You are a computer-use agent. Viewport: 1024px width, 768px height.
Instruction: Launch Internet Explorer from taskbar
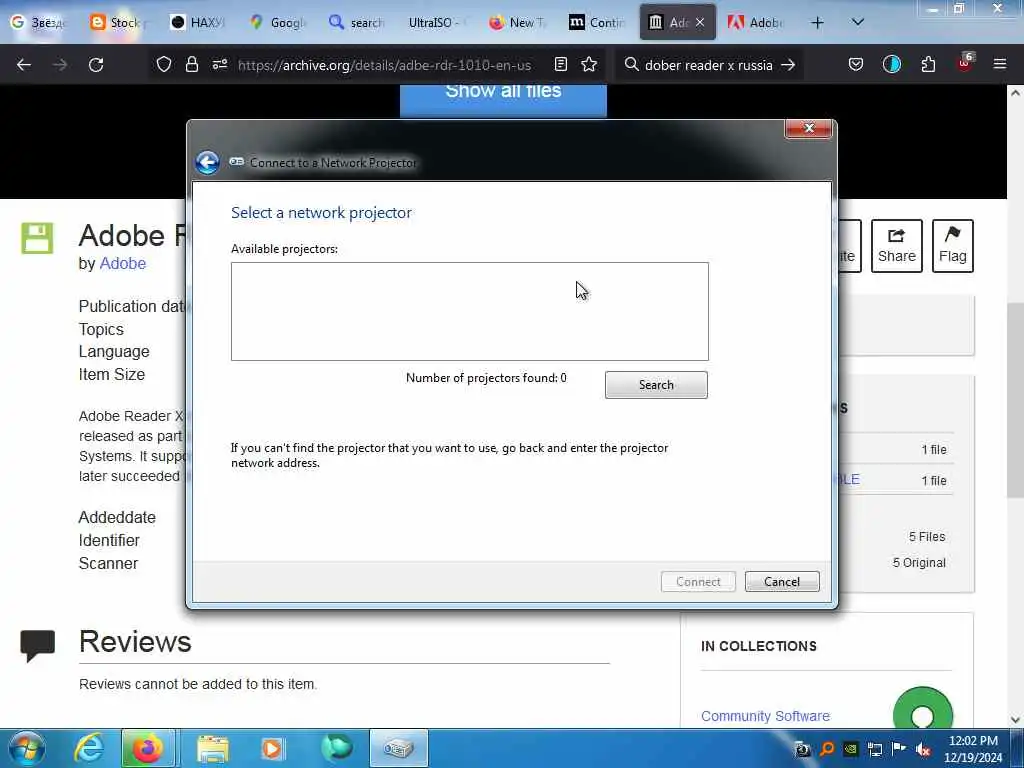(x=89, y=748)
